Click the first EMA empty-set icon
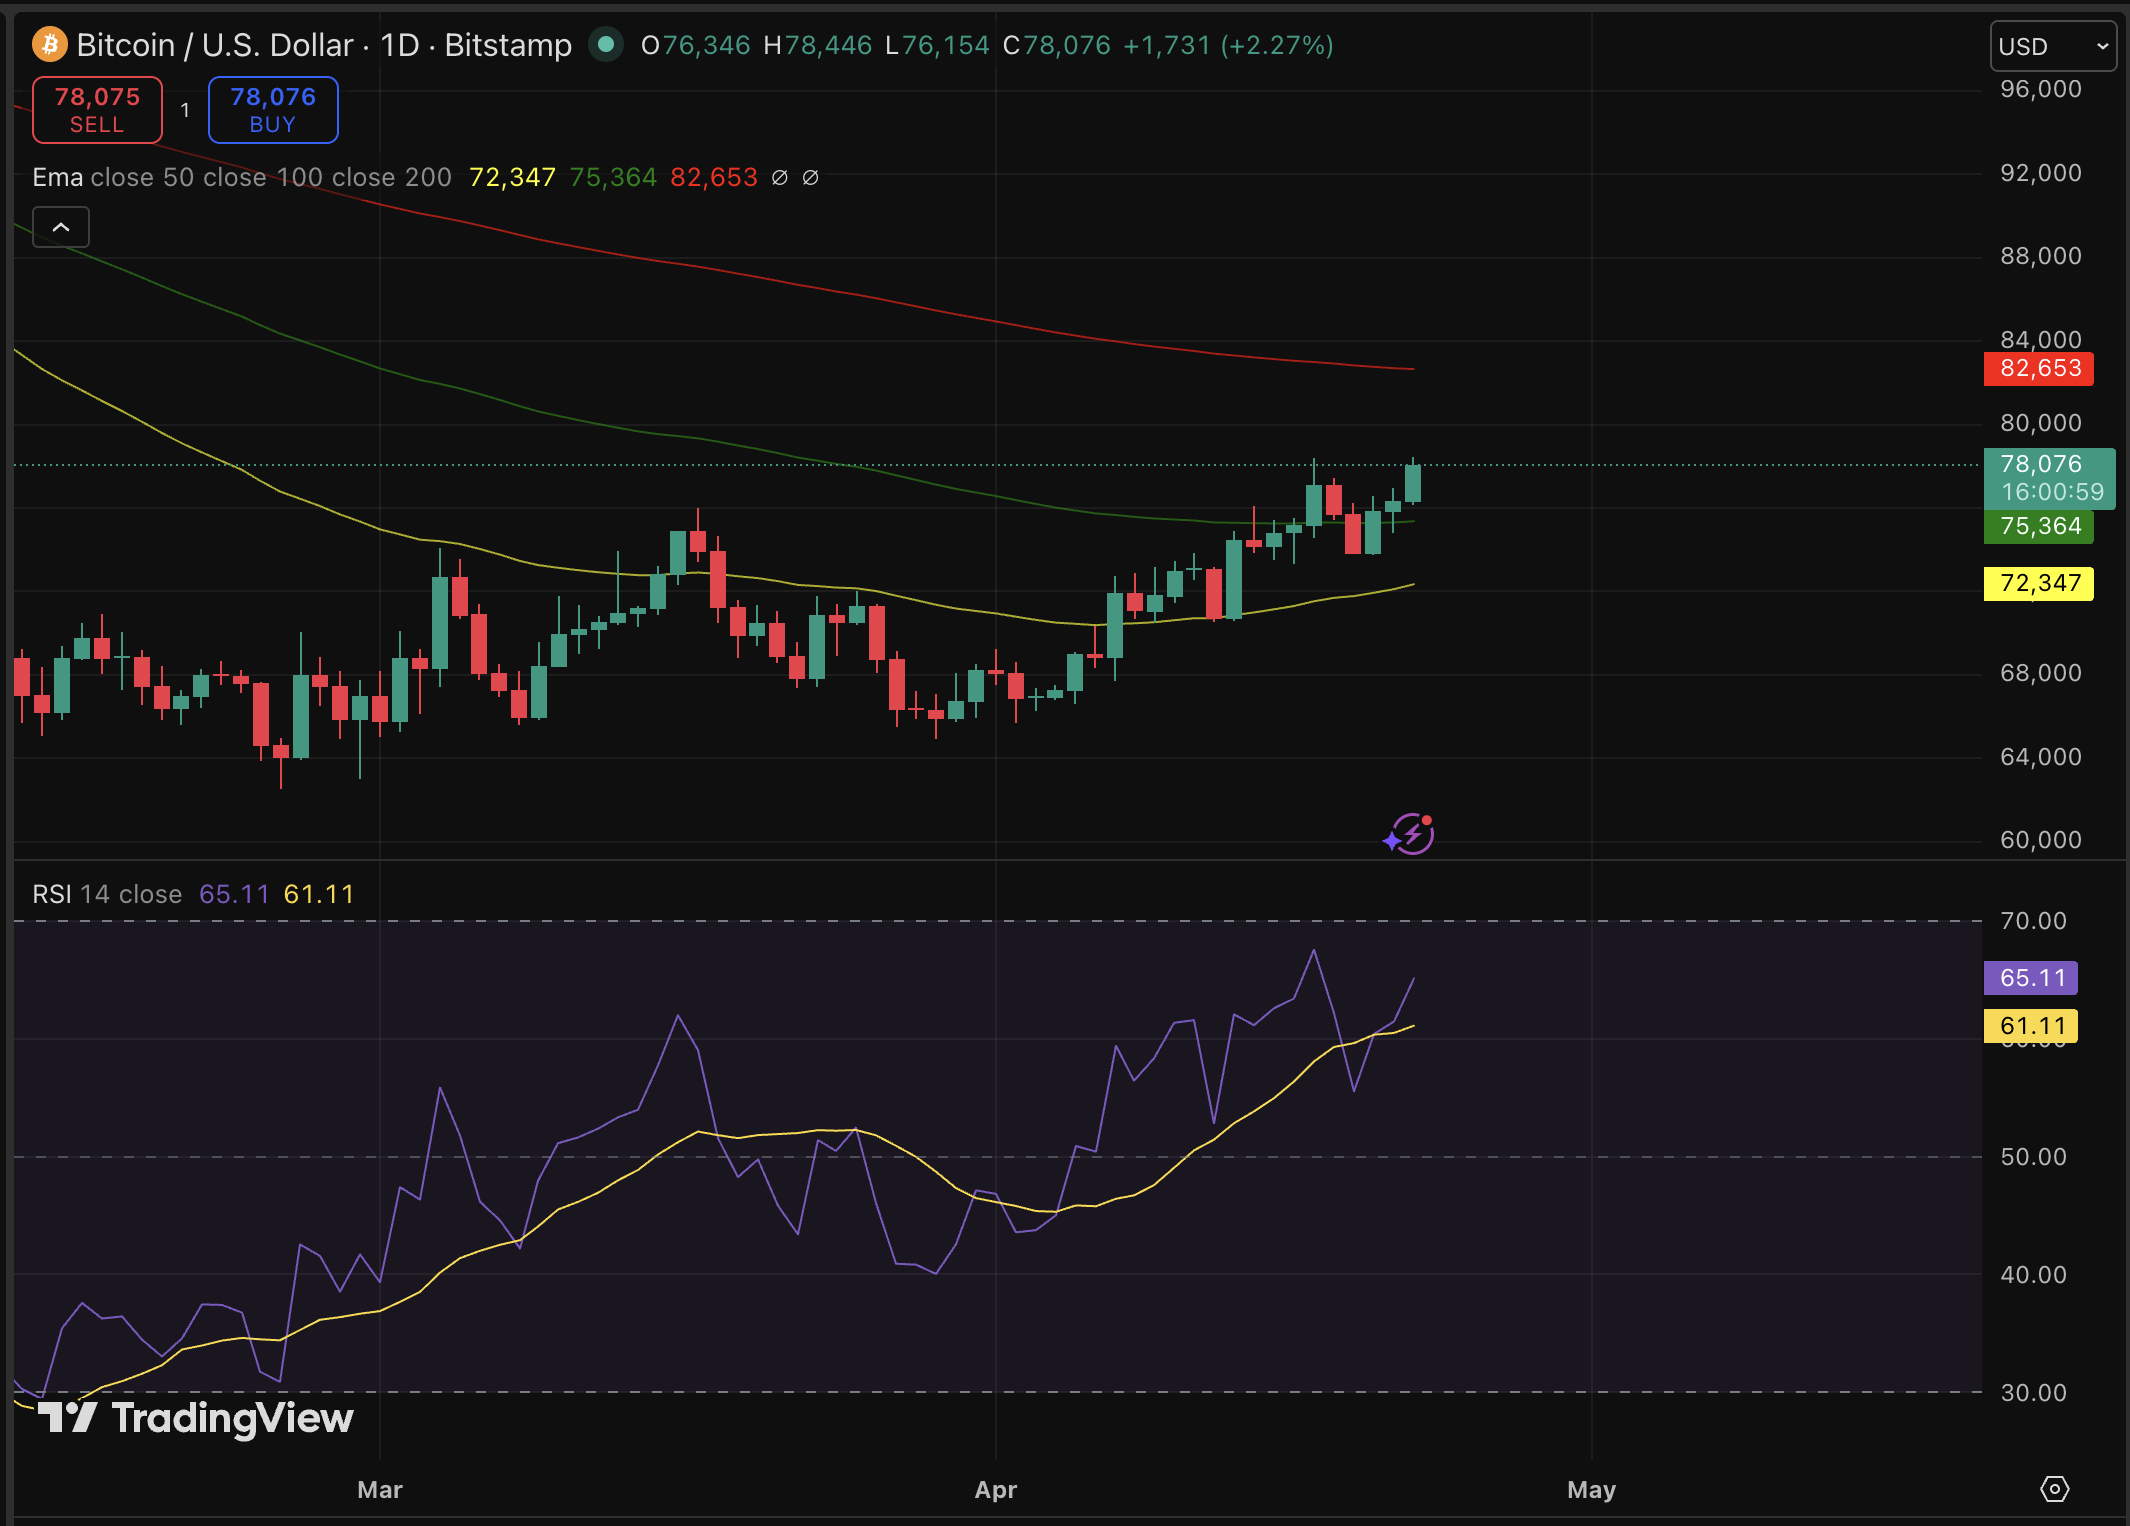2130x1526 pixels. pos(780,177)
